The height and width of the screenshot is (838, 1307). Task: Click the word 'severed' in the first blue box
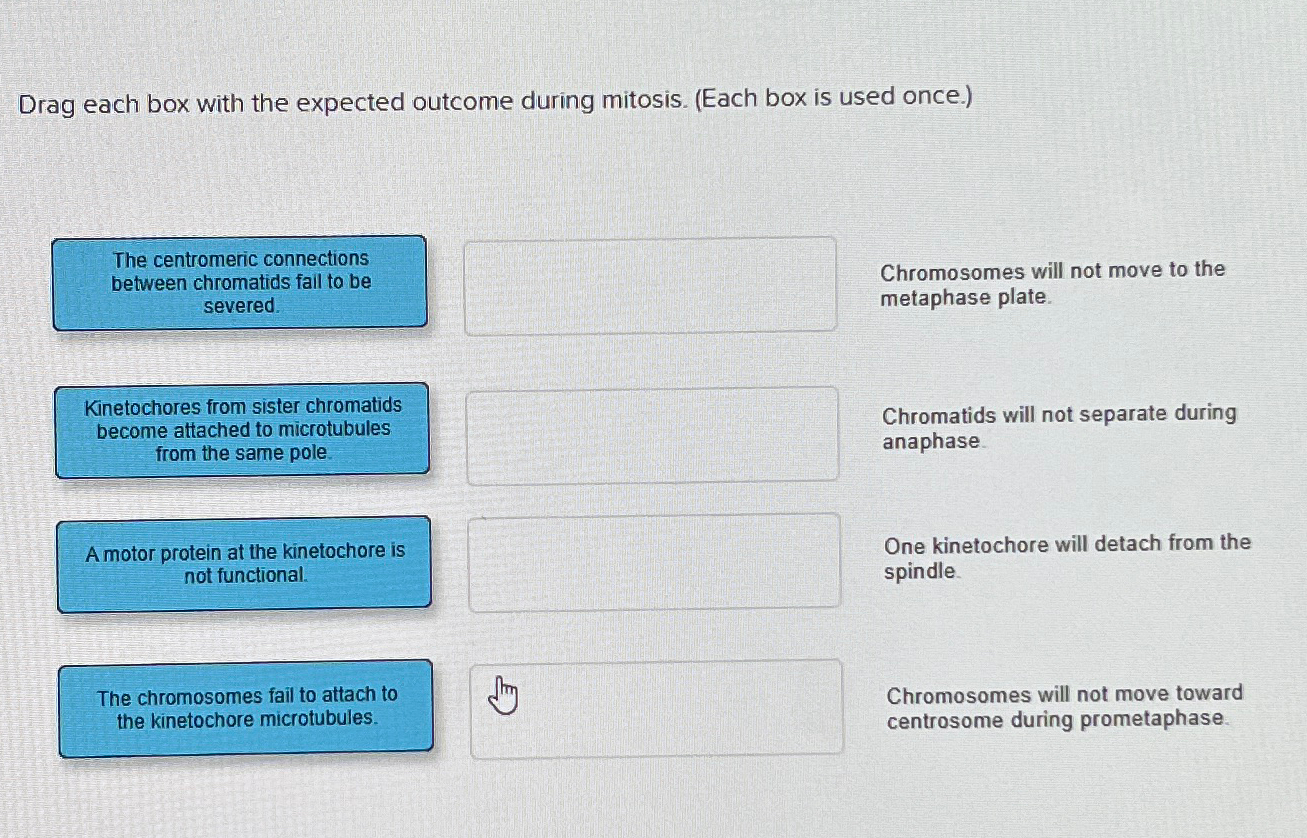tap(239, 305)
